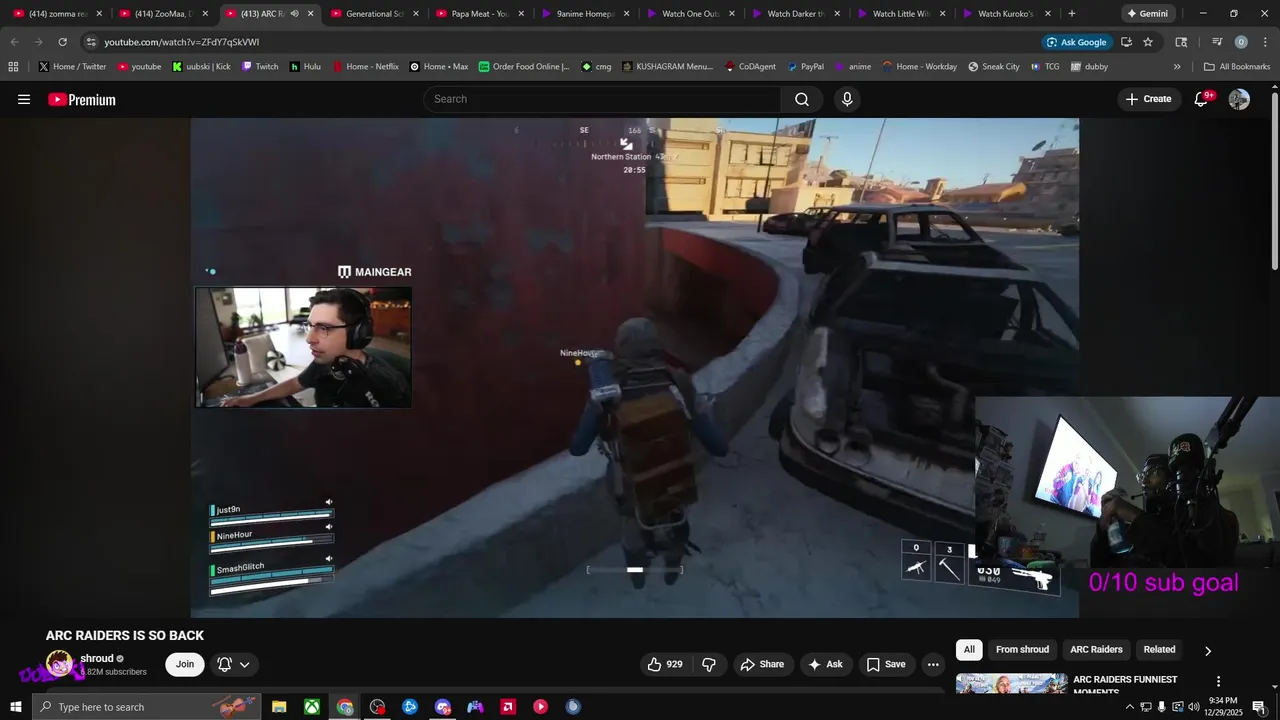Screen dimensions: 1280x720
Task: Switch to 9anime Homepage tab
Action: 585,14
